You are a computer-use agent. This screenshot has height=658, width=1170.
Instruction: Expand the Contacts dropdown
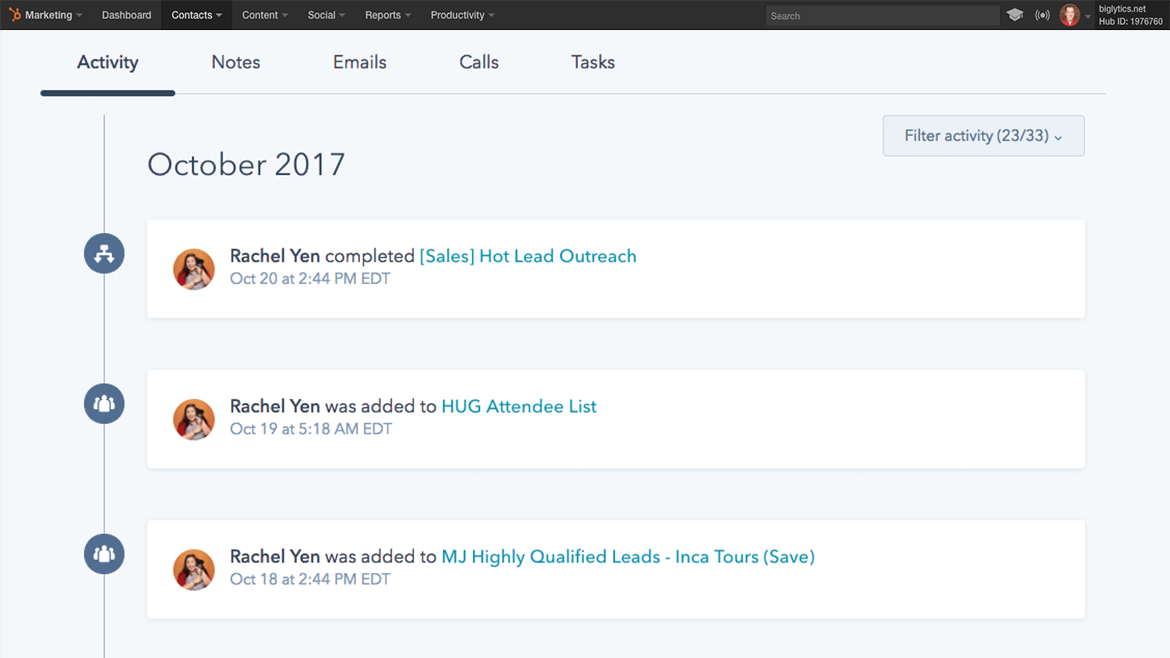[196, 15]
